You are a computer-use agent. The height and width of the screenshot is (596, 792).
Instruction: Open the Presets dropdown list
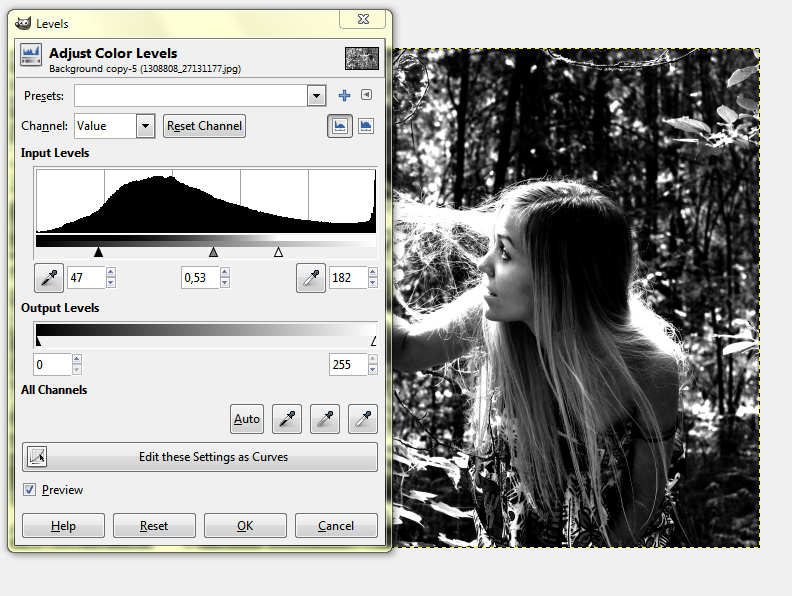click(316, 95)
